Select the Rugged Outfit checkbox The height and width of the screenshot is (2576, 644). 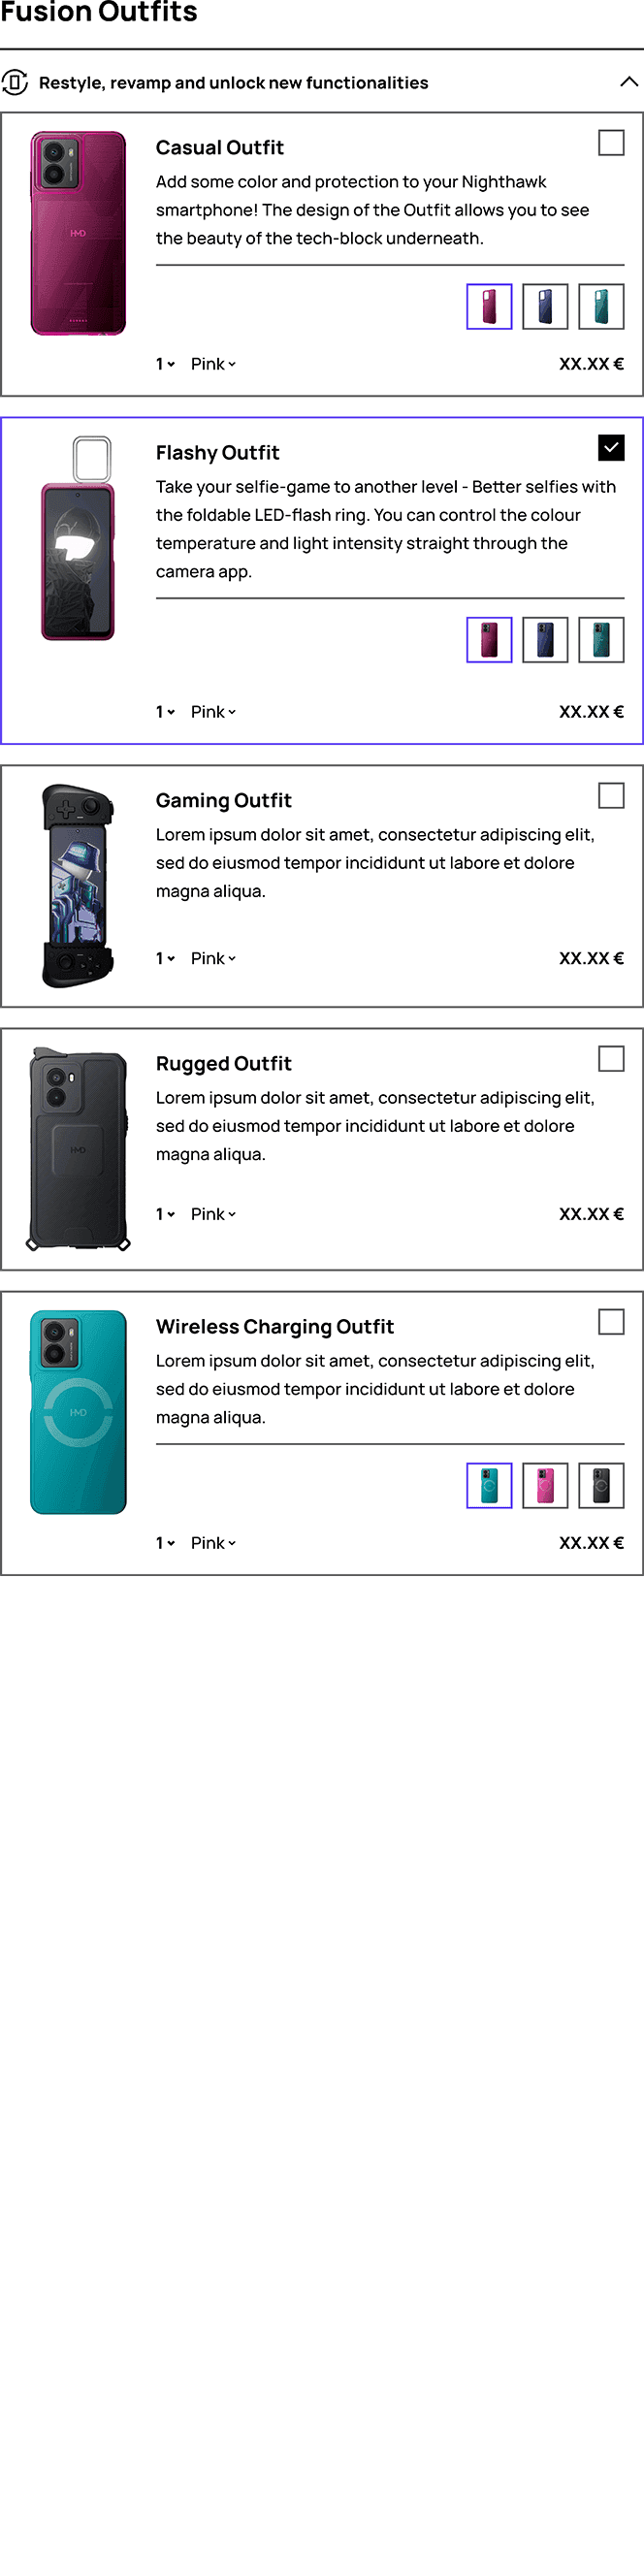coord(611,1058)
